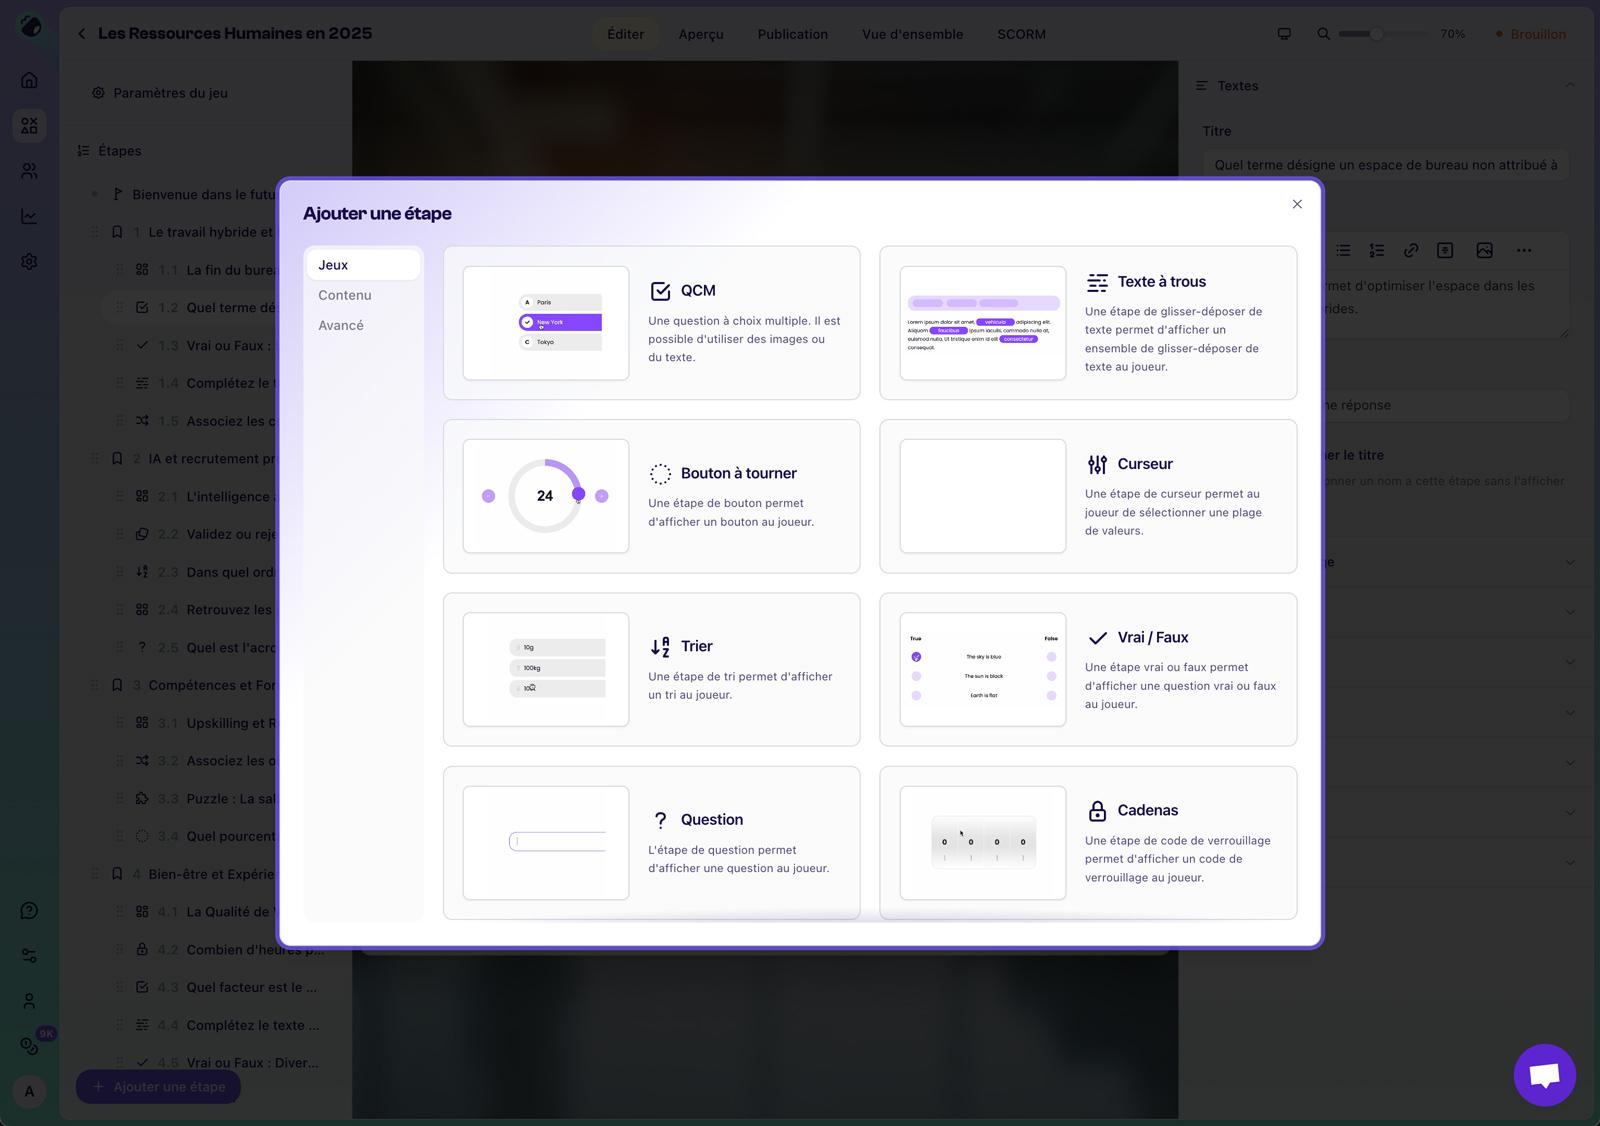Screen dimensions: 1600x1126
Task: Choose the Vrai / Faux step
Action: (1088, 669)
